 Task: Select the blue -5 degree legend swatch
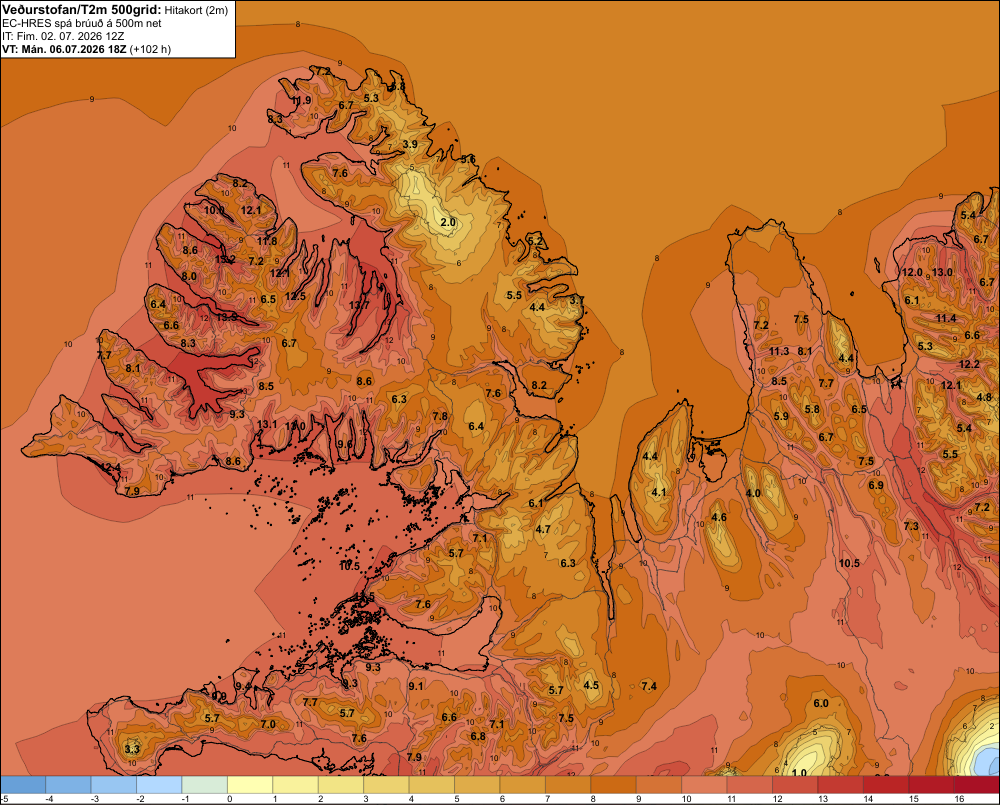click(23, 785)
